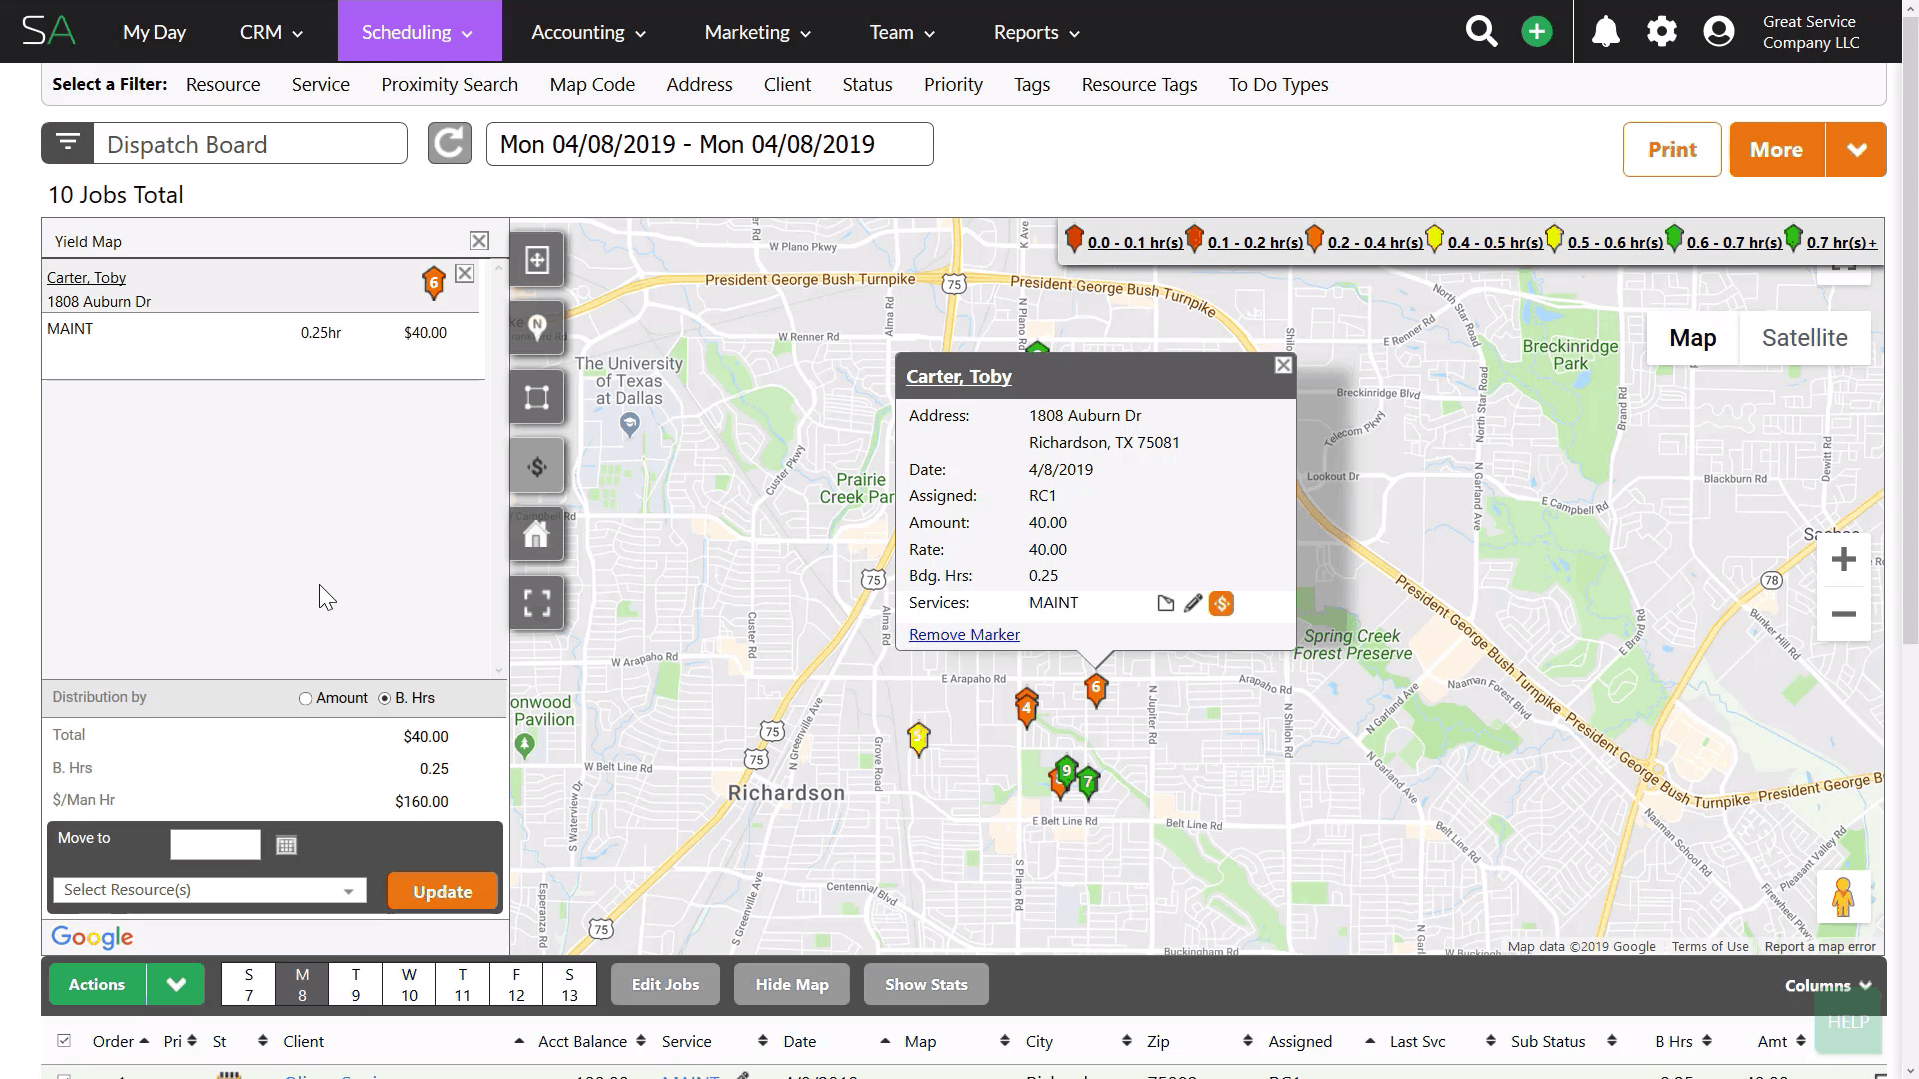Click the orange Update button
This screenshot has width=1919, height=1079.
tap(442, 892)
